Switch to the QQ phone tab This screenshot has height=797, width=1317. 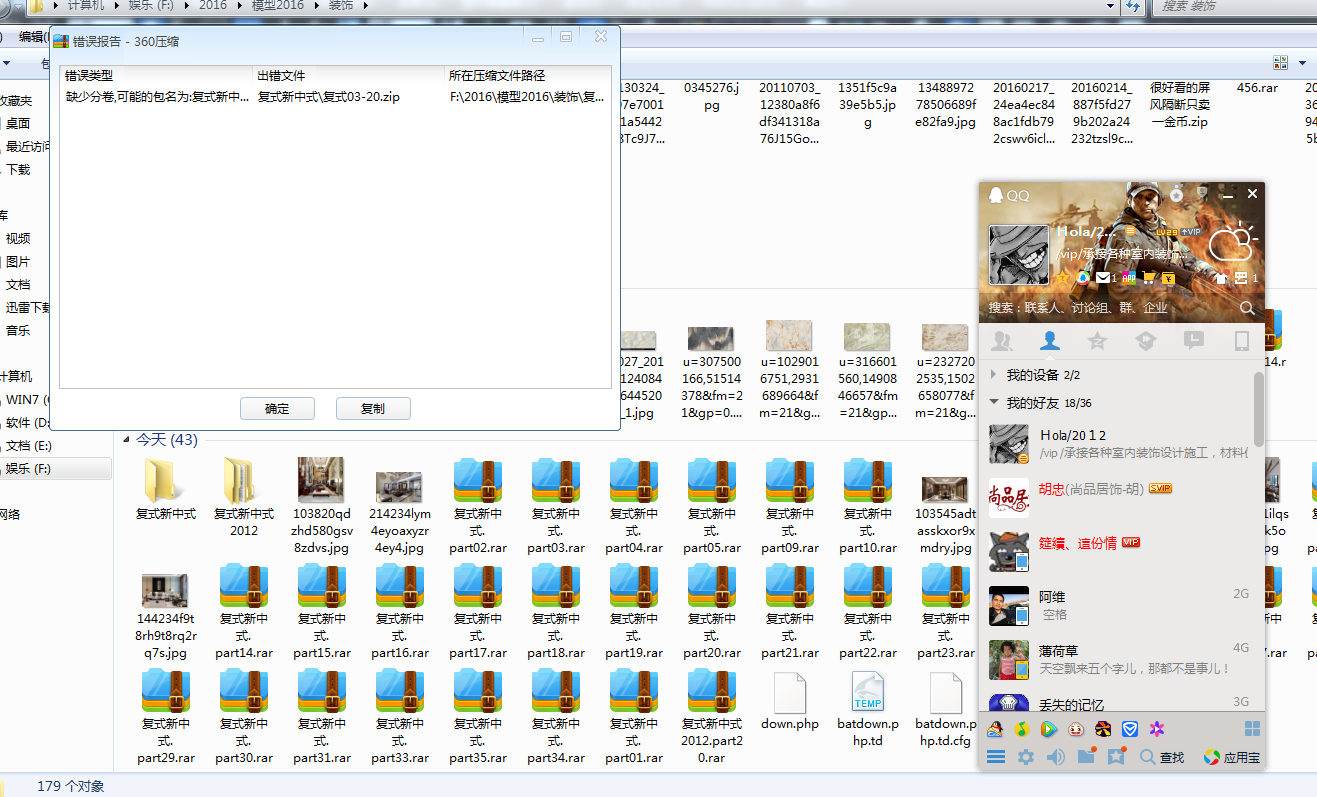tap(1242, 342)
